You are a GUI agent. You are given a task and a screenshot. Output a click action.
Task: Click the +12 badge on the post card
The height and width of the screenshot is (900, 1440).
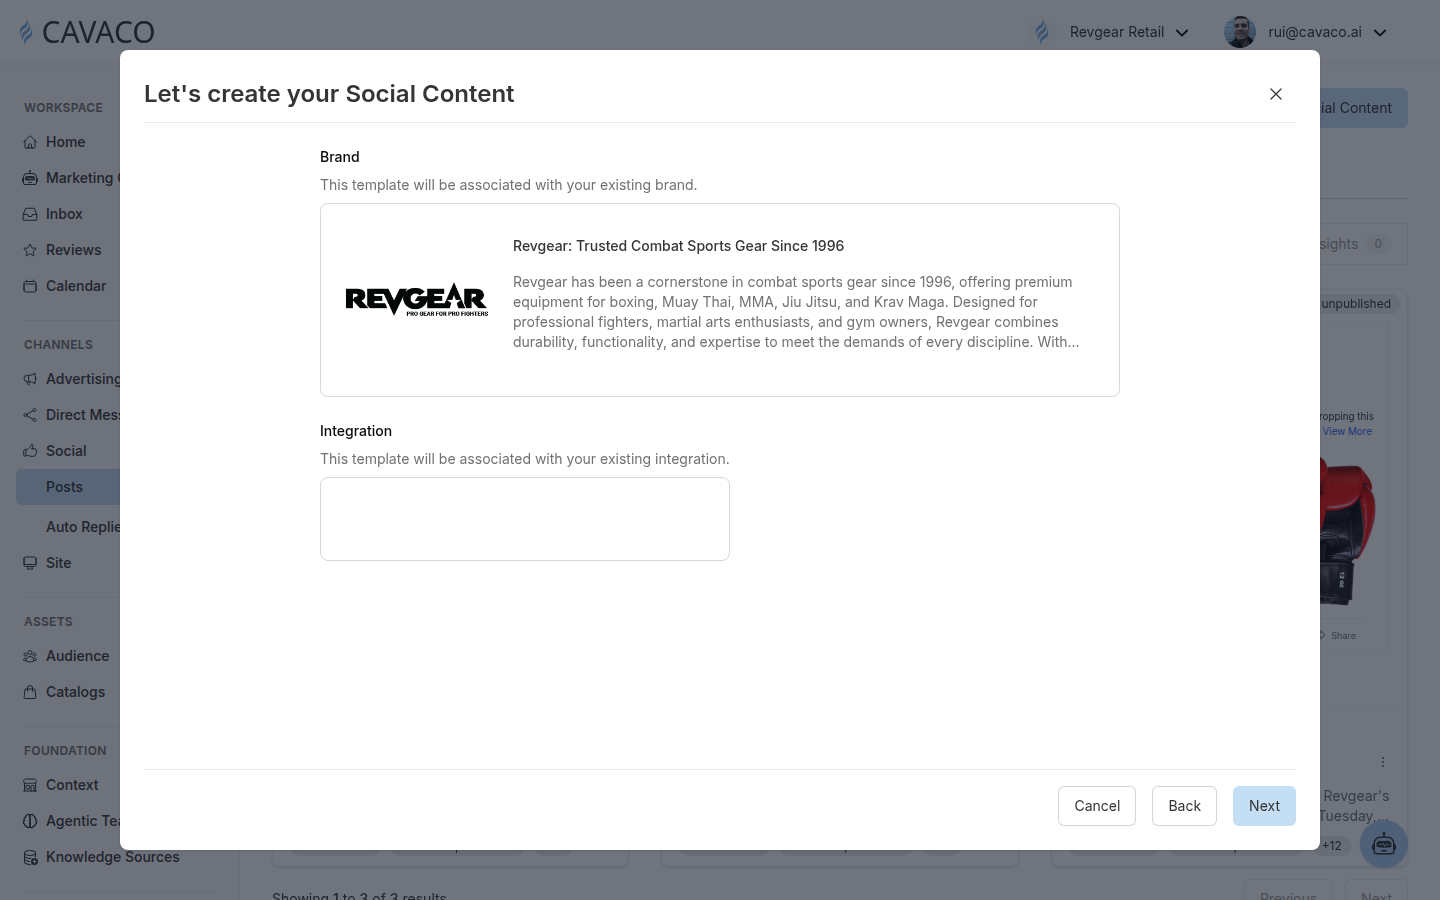pyautogui.click(x=1332, y=846)
